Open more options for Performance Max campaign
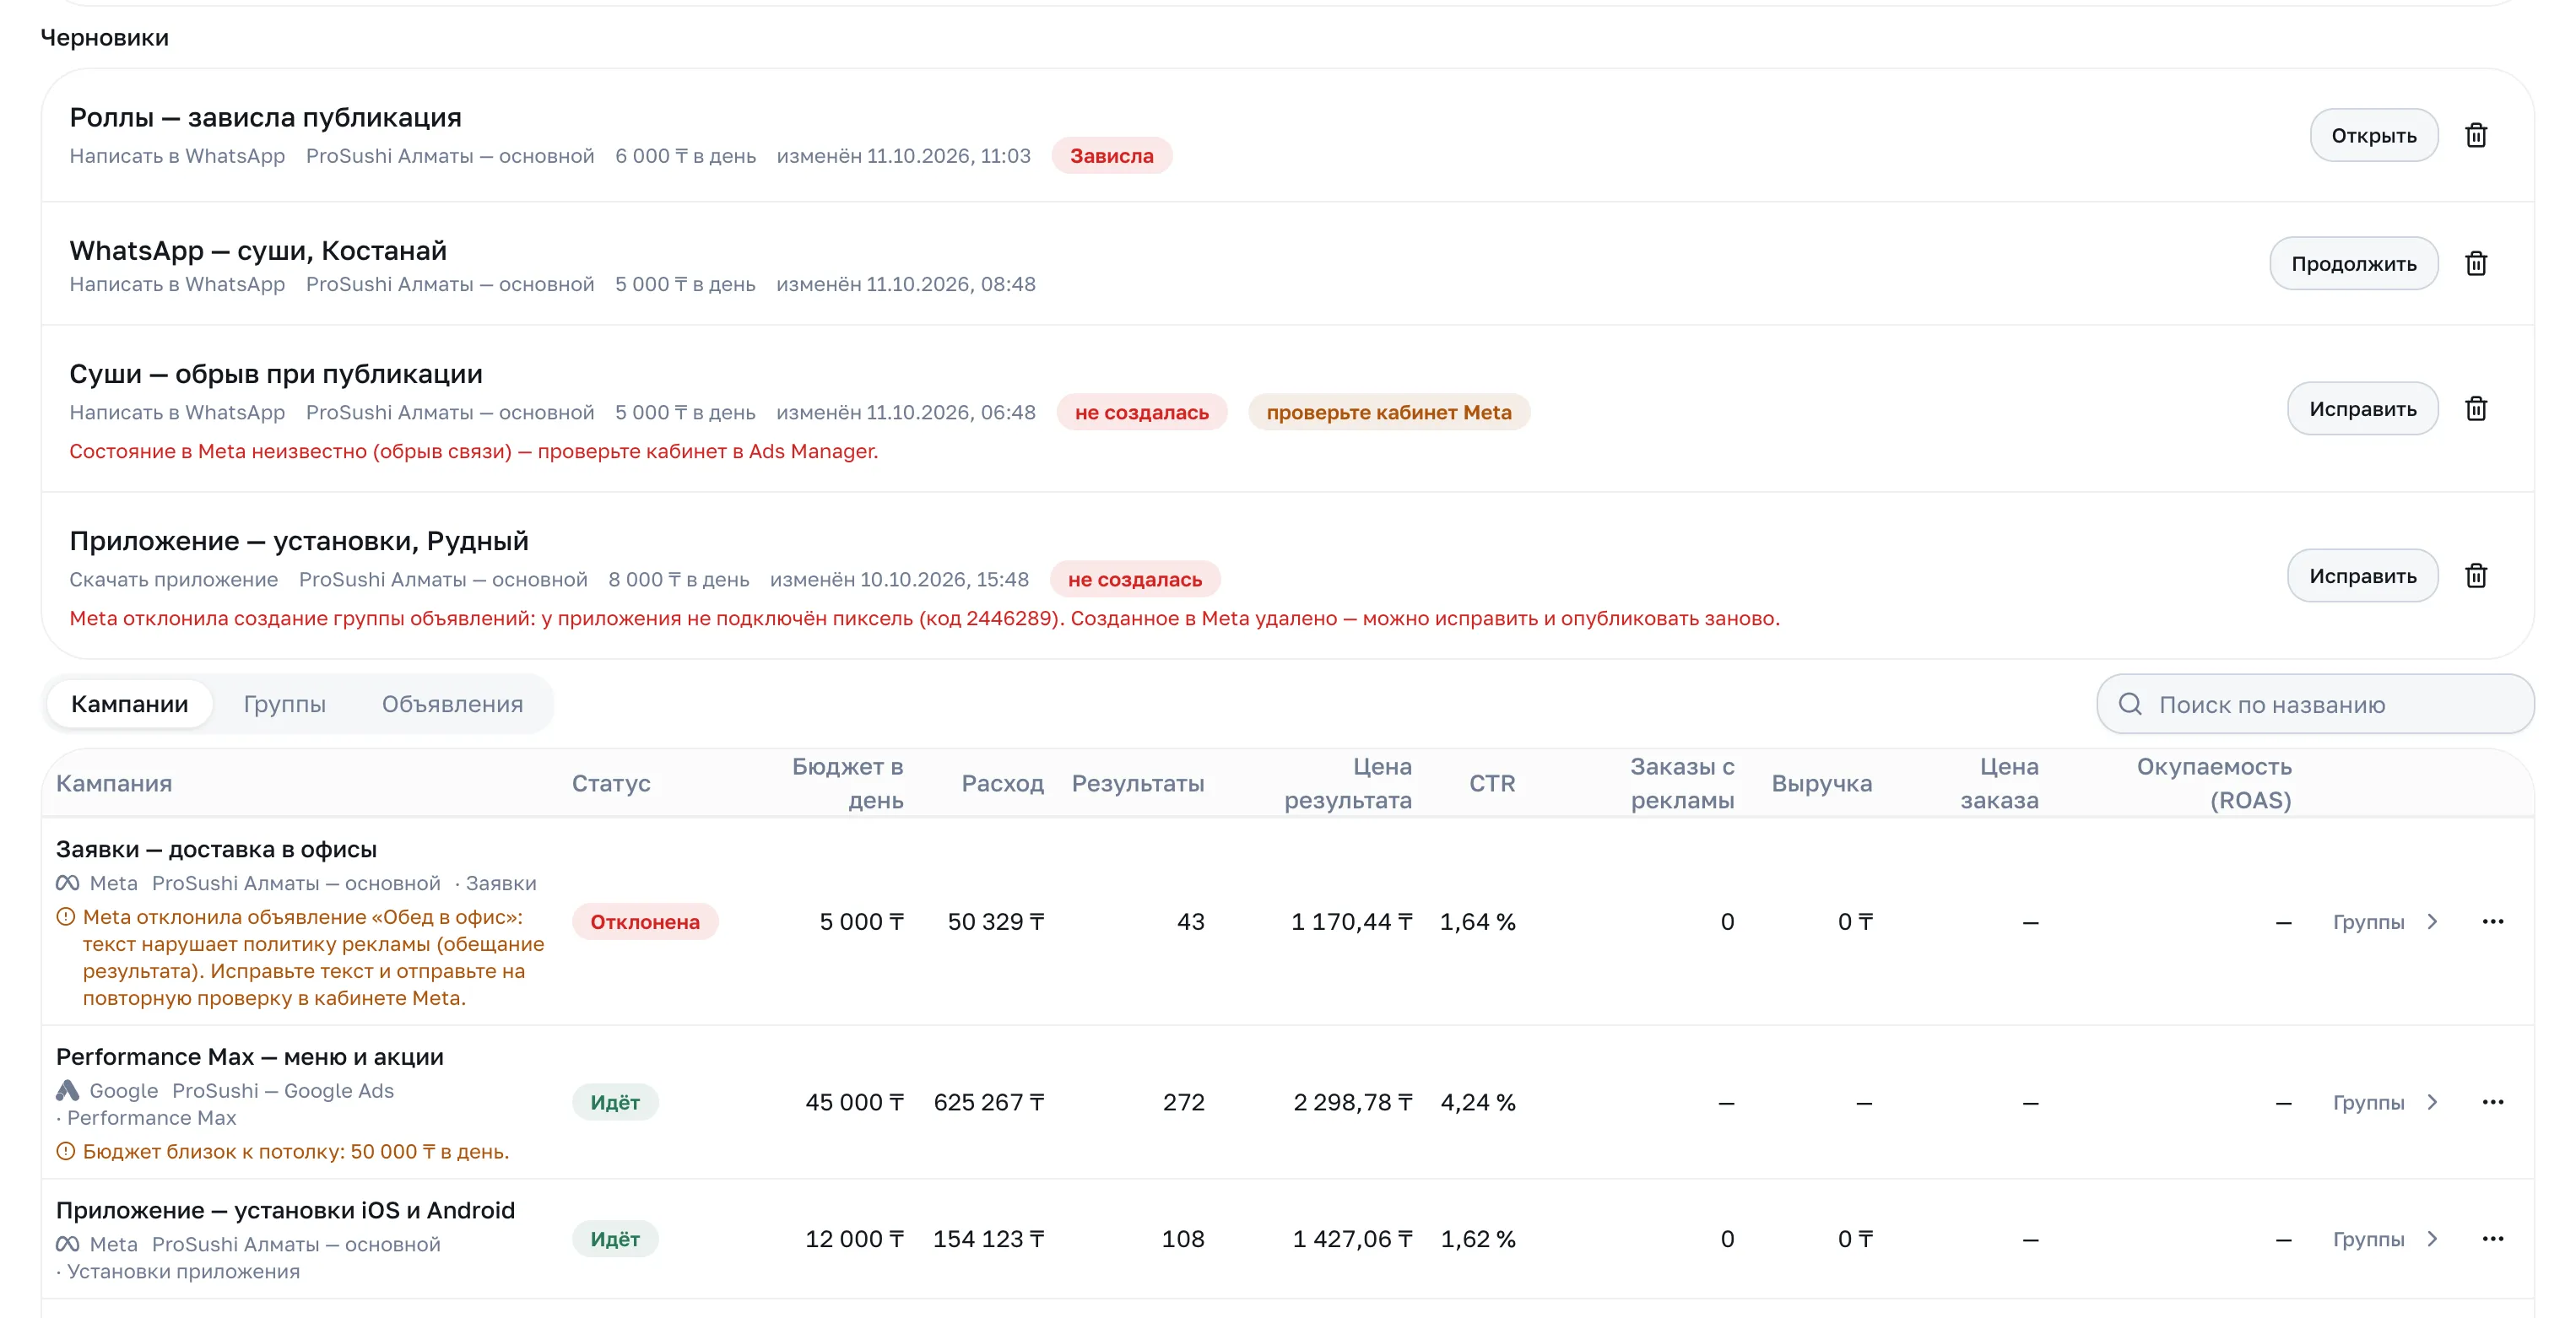 pyautogui.click(x=2492, y=1102)
